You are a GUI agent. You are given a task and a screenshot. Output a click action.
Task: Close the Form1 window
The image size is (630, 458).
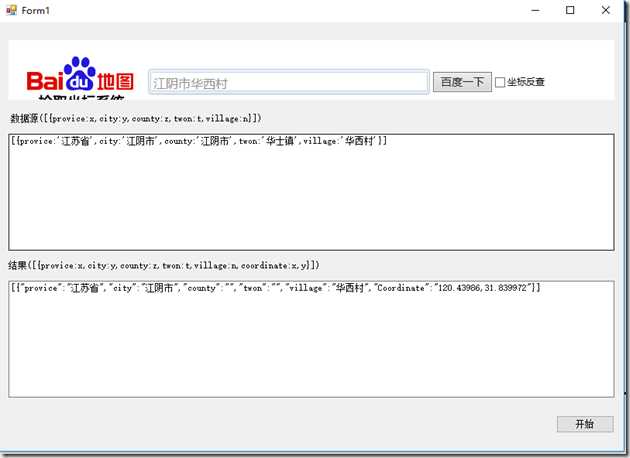(x=605, y=10)
